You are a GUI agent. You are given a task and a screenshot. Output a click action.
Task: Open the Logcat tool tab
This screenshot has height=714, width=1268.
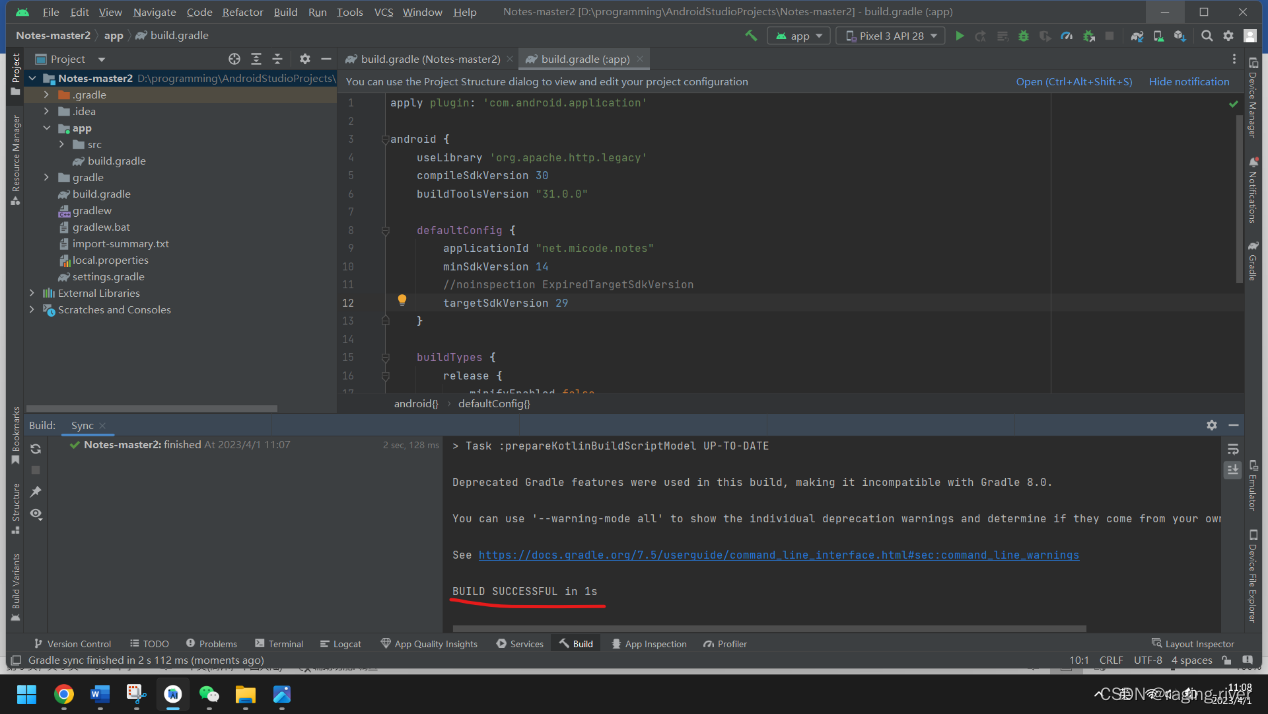(340, 644)
